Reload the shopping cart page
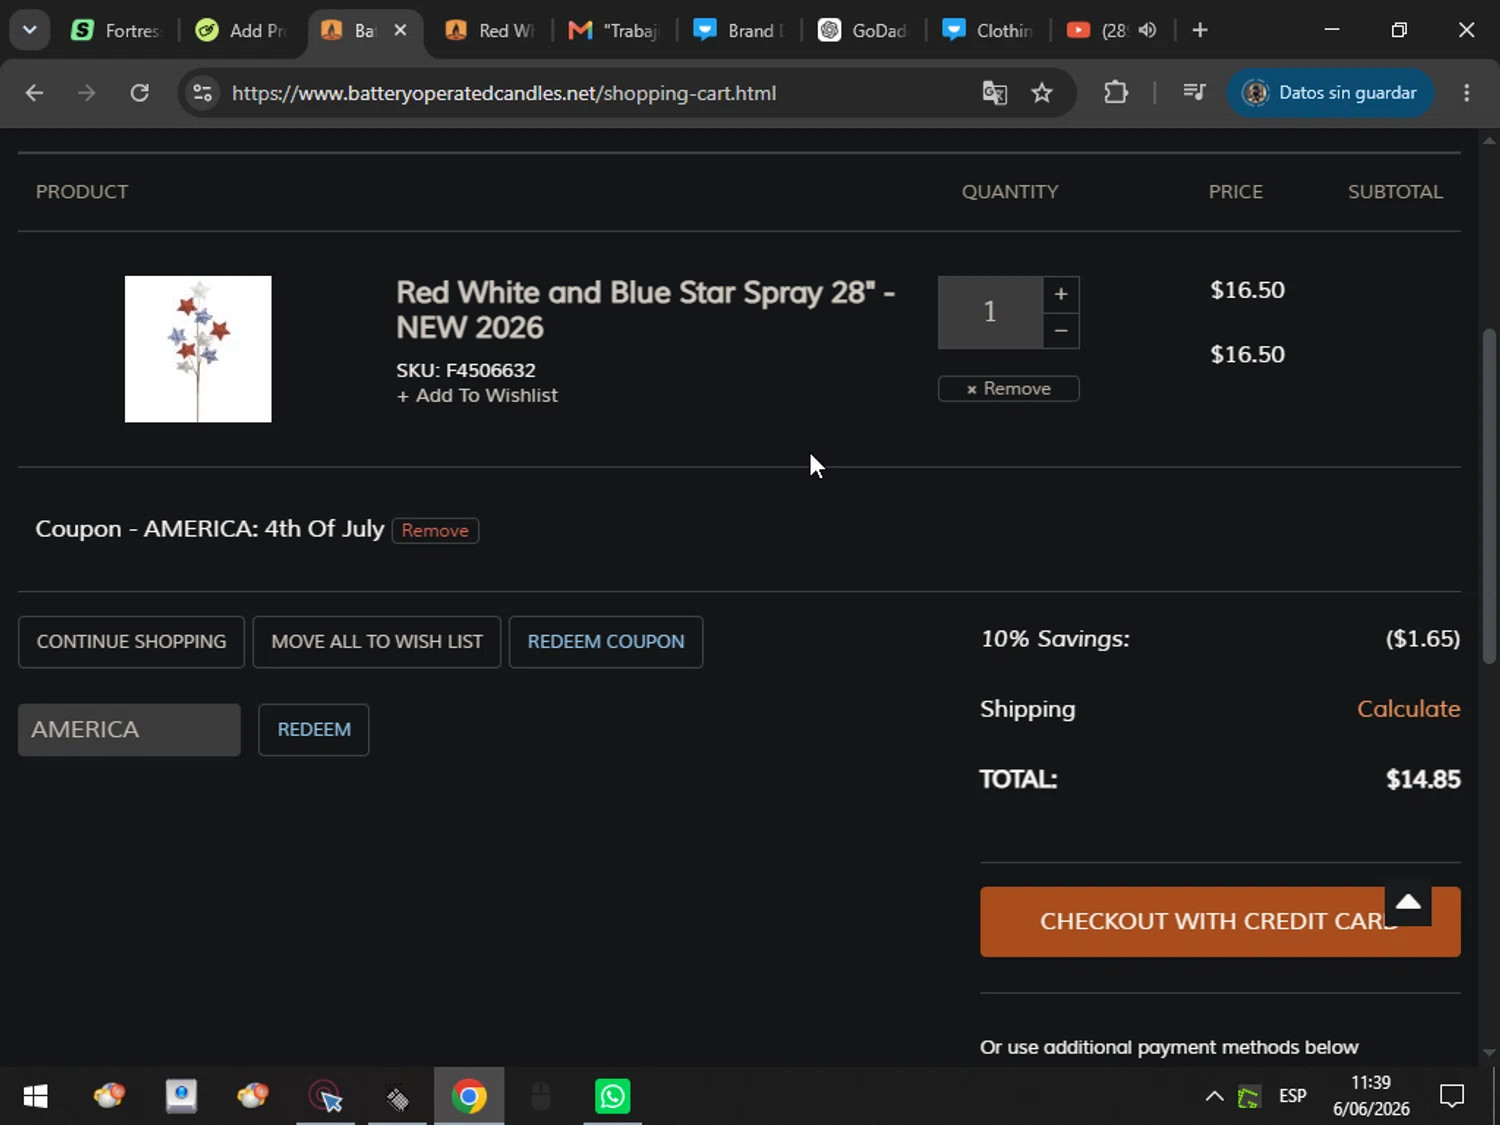This screenshot has height=1125, width=1500. coord(140,93)
